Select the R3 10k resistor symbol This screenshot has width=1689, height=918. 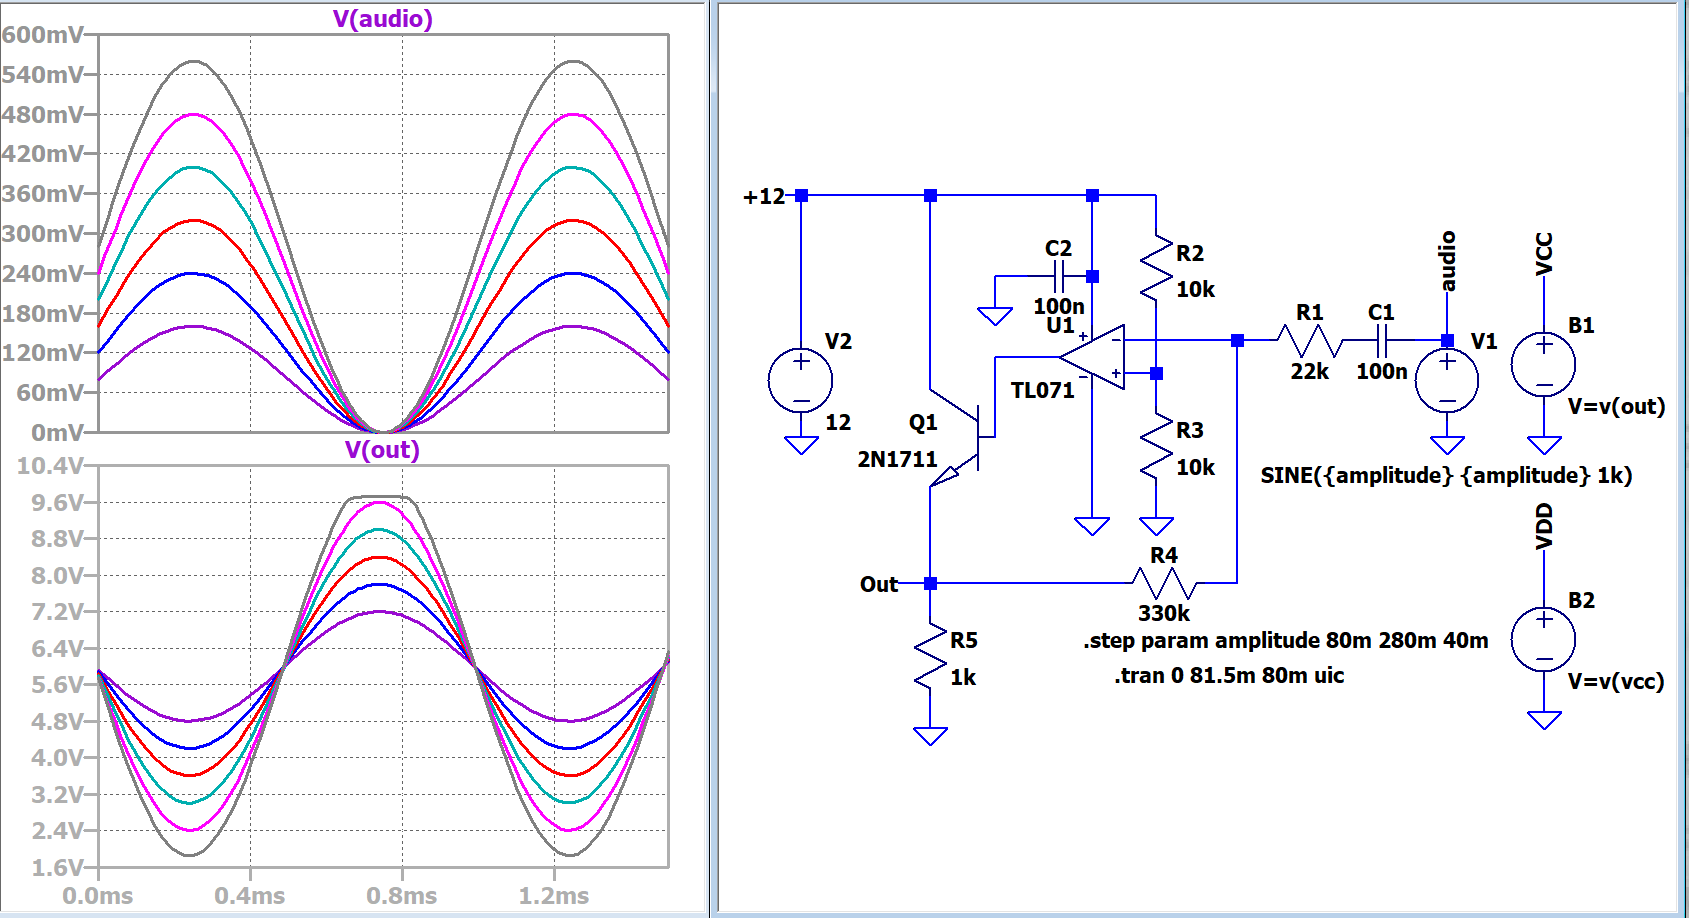1156,448
